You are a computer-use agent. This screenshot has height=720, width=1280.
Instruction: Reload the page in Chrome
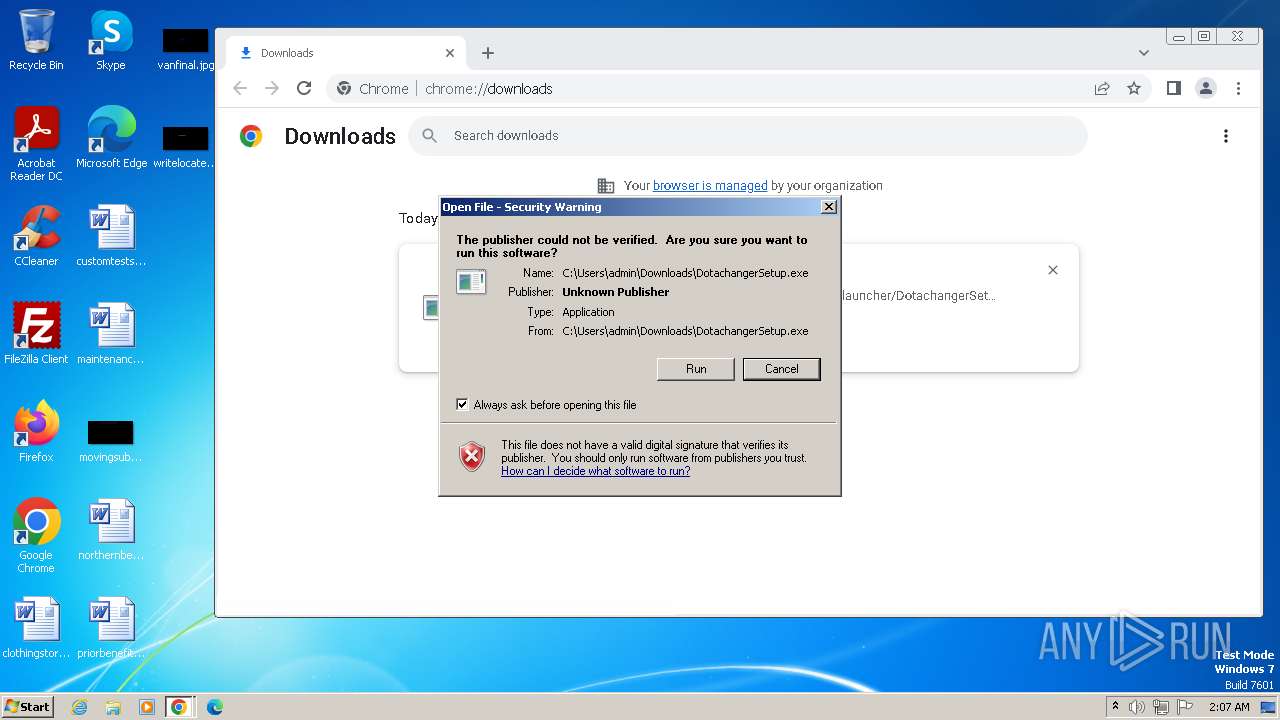tap(304, 88)
